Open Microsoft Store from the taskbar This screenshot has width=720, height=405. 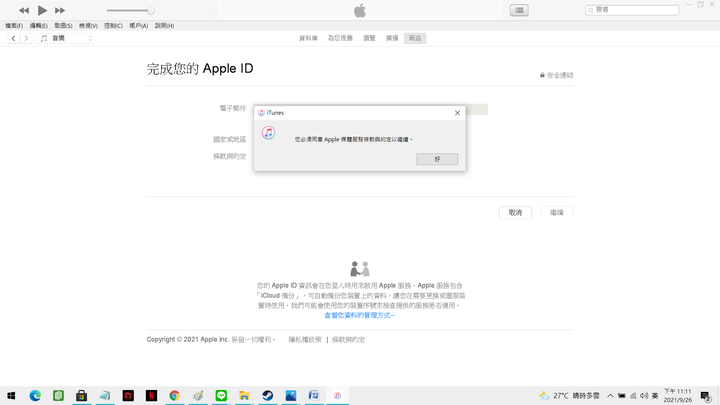coord(82,395)
